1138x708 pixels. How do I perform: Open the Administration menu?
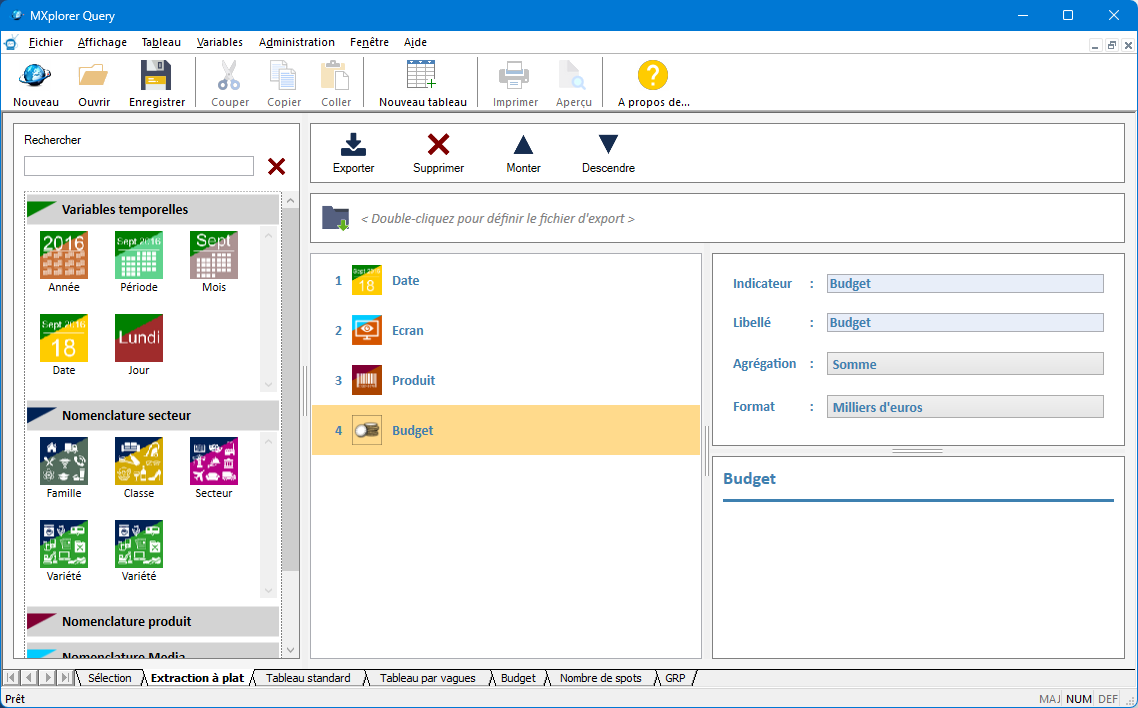[297, 42]
